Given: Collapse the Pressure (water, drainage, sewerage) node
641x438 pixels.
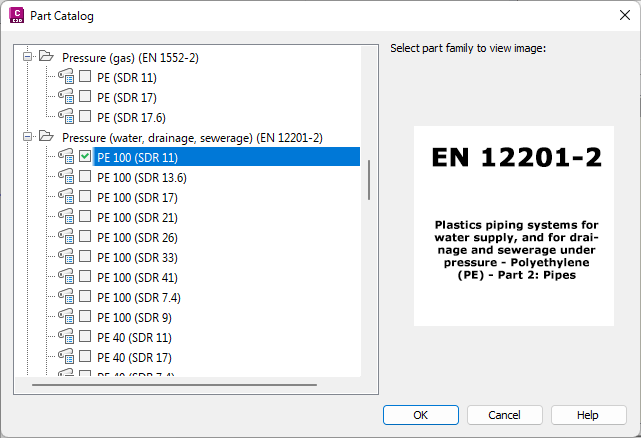Looking at the screenshot, I should 27,137.
